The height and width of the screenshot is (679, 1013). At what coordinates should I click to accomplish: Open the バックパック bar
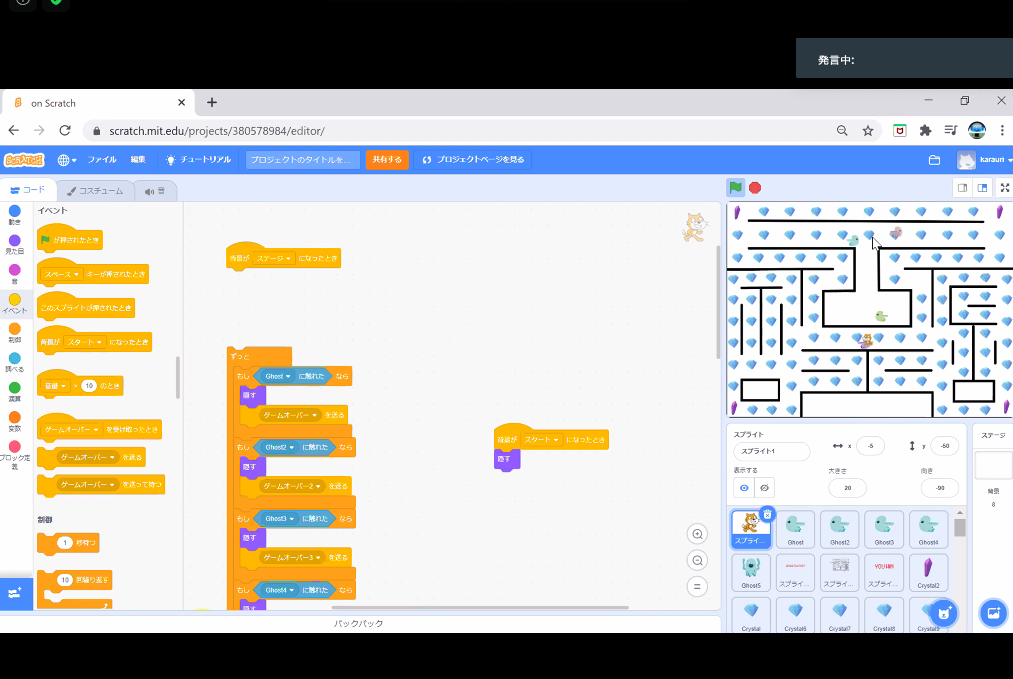coord(359,623)
